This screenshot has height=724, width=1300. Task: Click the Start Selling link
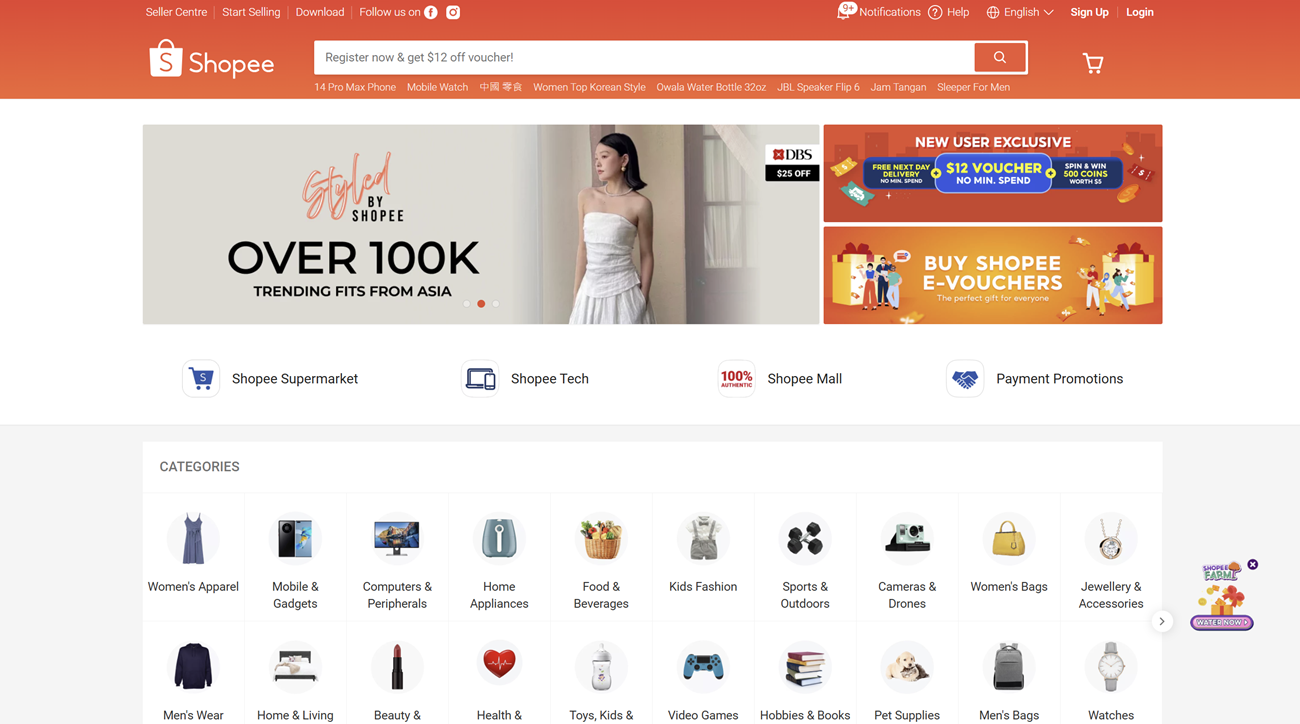[251, 12]
